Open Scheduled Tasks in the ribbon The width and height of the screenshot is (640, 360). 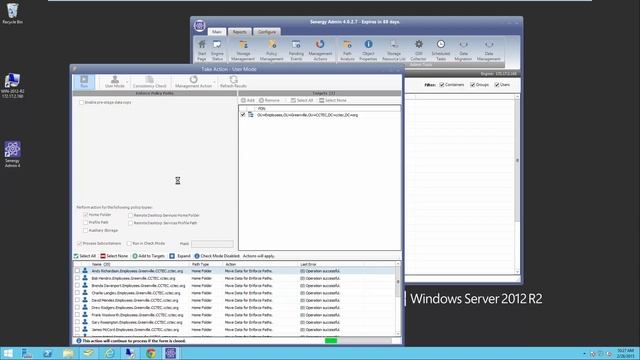point(441,51)
